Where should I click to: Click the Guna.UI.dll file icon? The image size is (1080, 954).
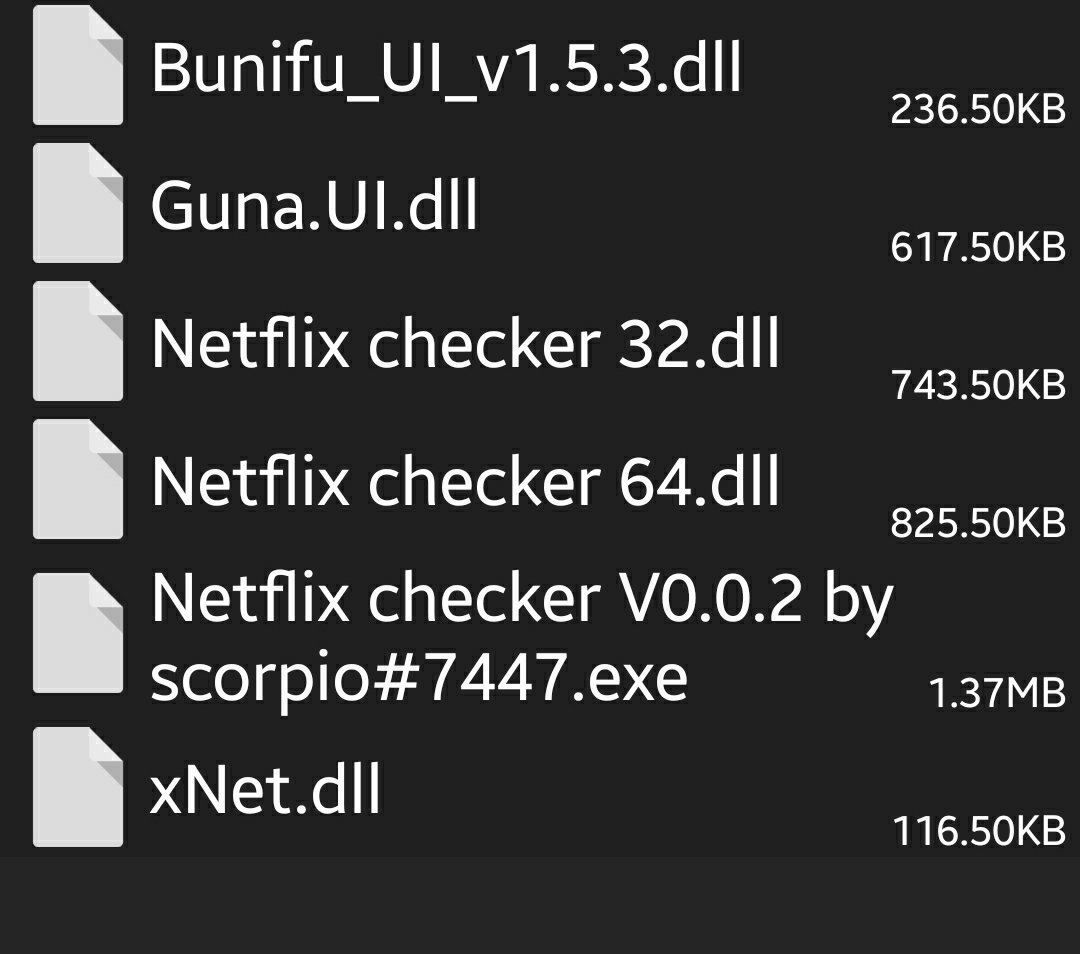pos(77,205)
